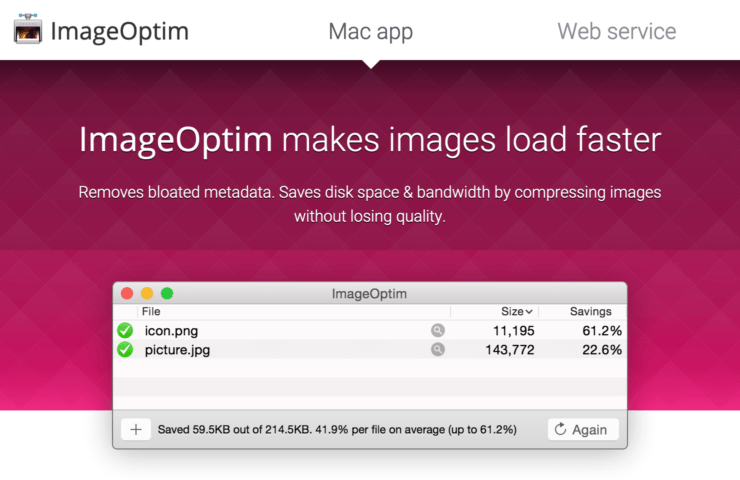This screenshot has width=740, height=480.
Task: Click the 61.2% savings value
Action: (x=602, y=331)
